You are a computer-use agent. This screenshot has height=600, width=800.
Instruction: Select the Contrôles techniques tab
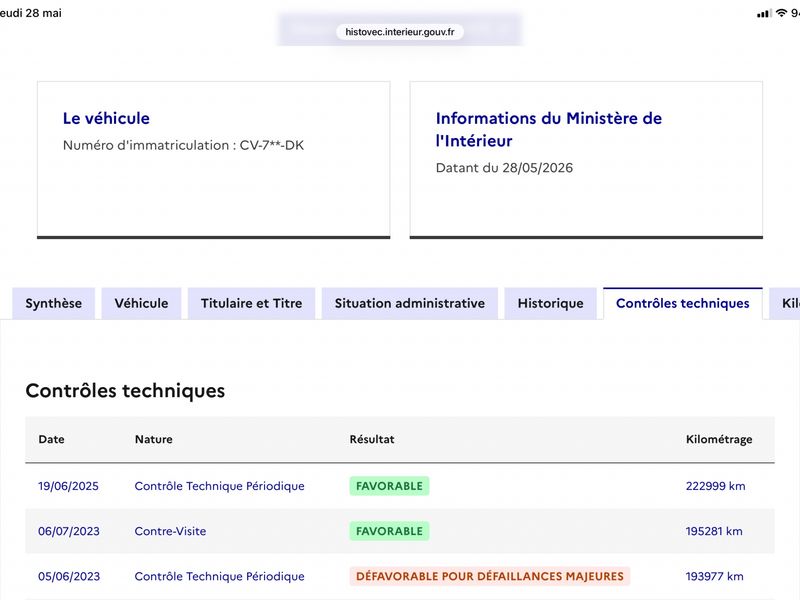[683, 304]
